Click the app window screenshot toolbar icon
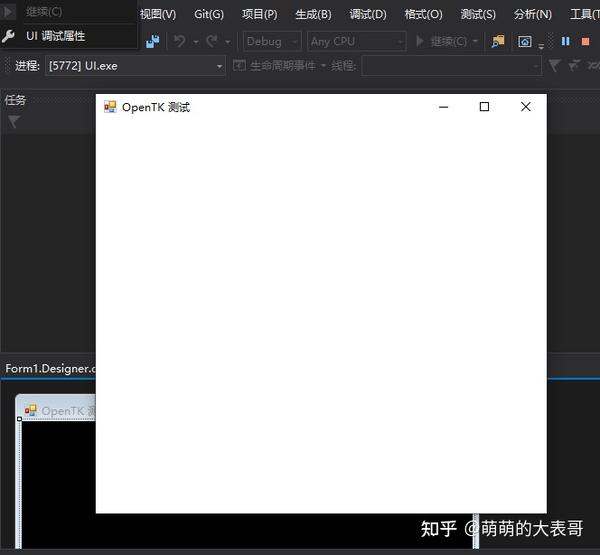The width and height of the screenshot is (600, 555). coord(525,41)
